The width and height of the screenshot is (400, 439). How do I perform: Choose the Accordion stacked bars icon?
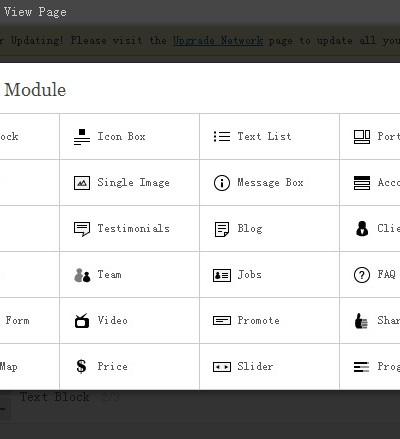coord(362,183)
